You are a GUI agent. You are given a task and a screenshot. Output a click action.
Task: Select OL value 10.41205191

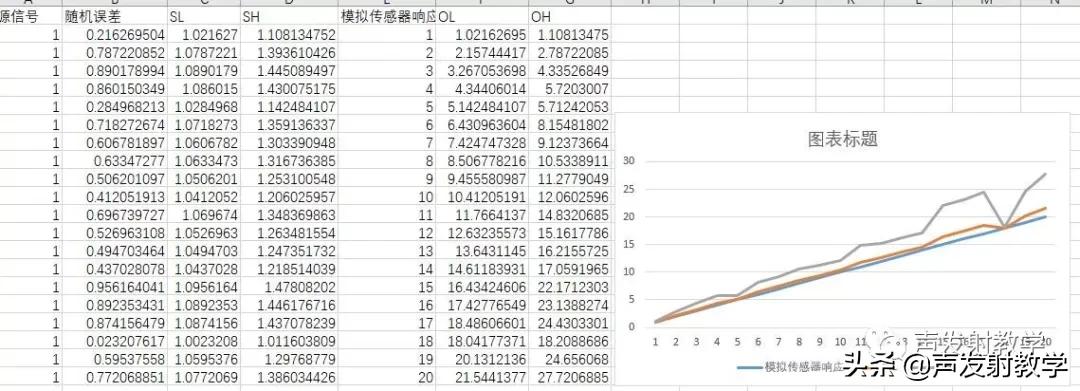(x=482, y=197)
